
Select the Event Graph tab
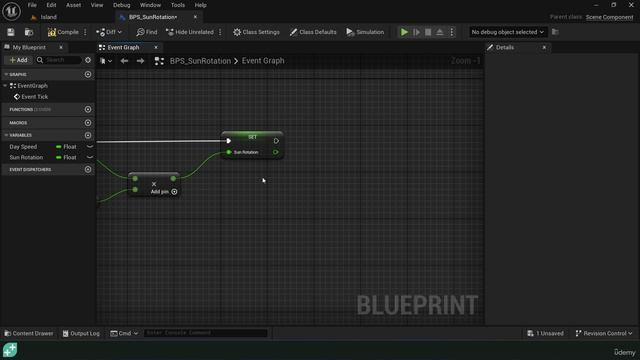123,47
